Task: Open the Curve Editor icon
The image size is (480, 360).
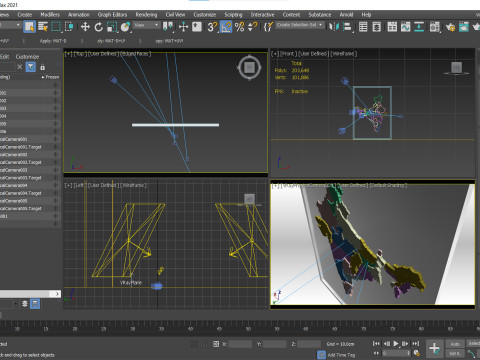Action: coord(405,27)
